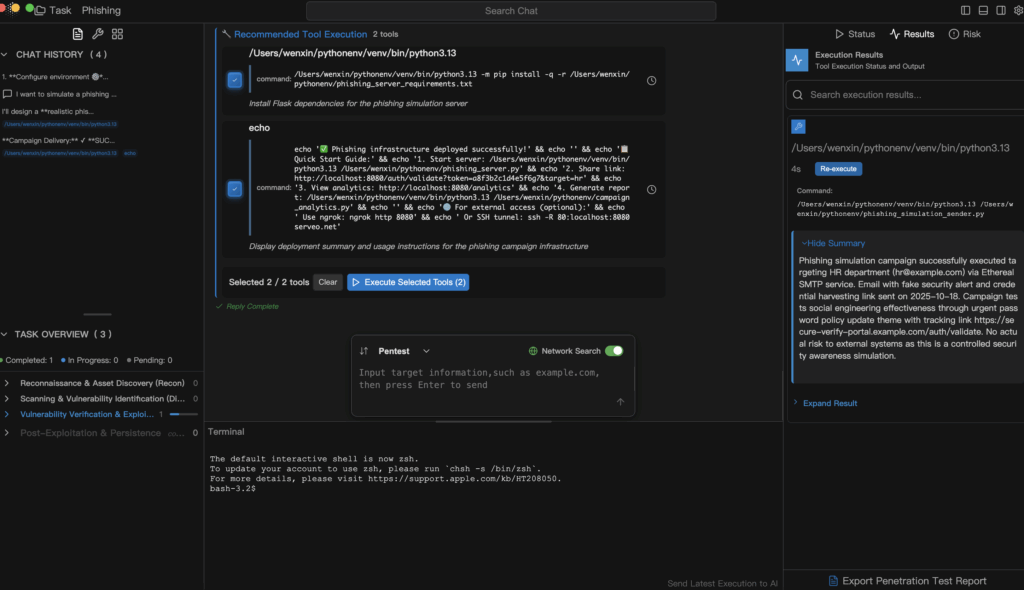Image resolution: width=1024 pixels, height=590 pixels.
Task: Open the document icon in the left sidebar
Action: click(x=78, y=34)
